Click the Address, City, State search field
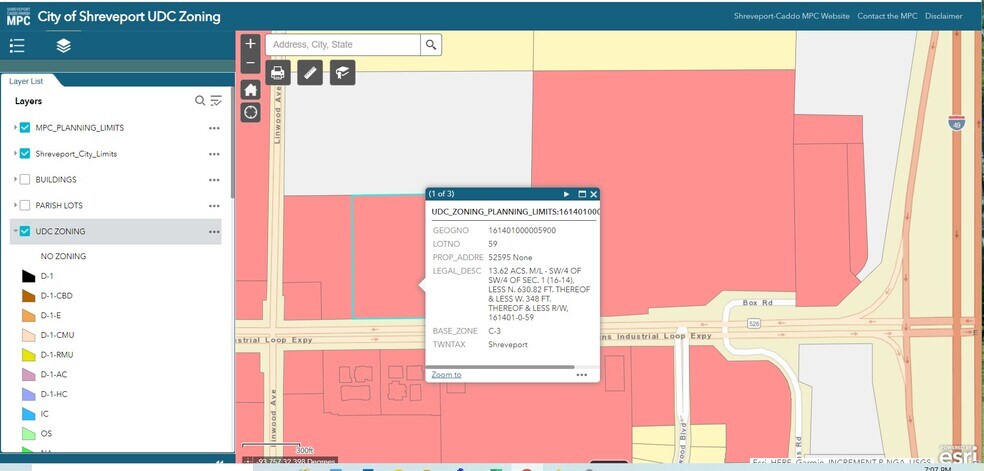This screenshot has height=471, width=984. pyautogui.click(x=343, y=45)
